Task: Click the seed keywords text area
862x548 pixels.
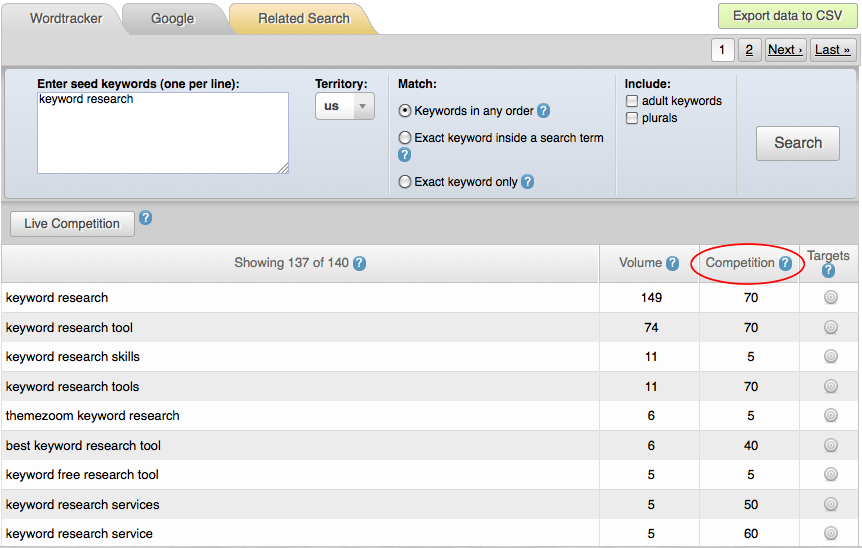Action: click(163, 133)
